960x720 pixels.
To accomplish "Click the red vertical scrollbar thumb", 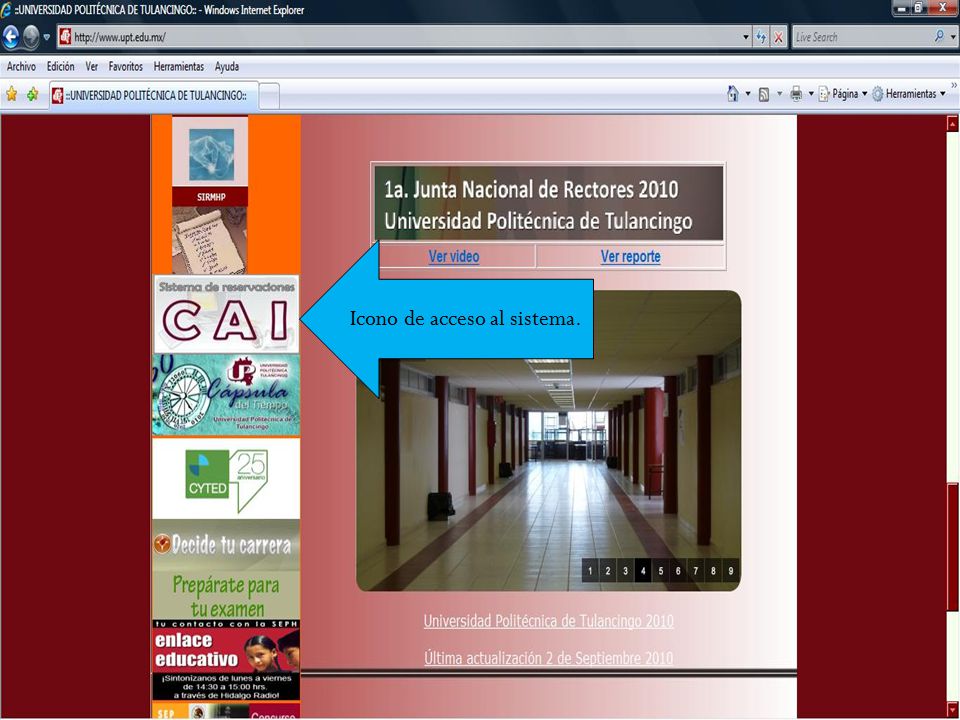I will (x=953, y=547).
